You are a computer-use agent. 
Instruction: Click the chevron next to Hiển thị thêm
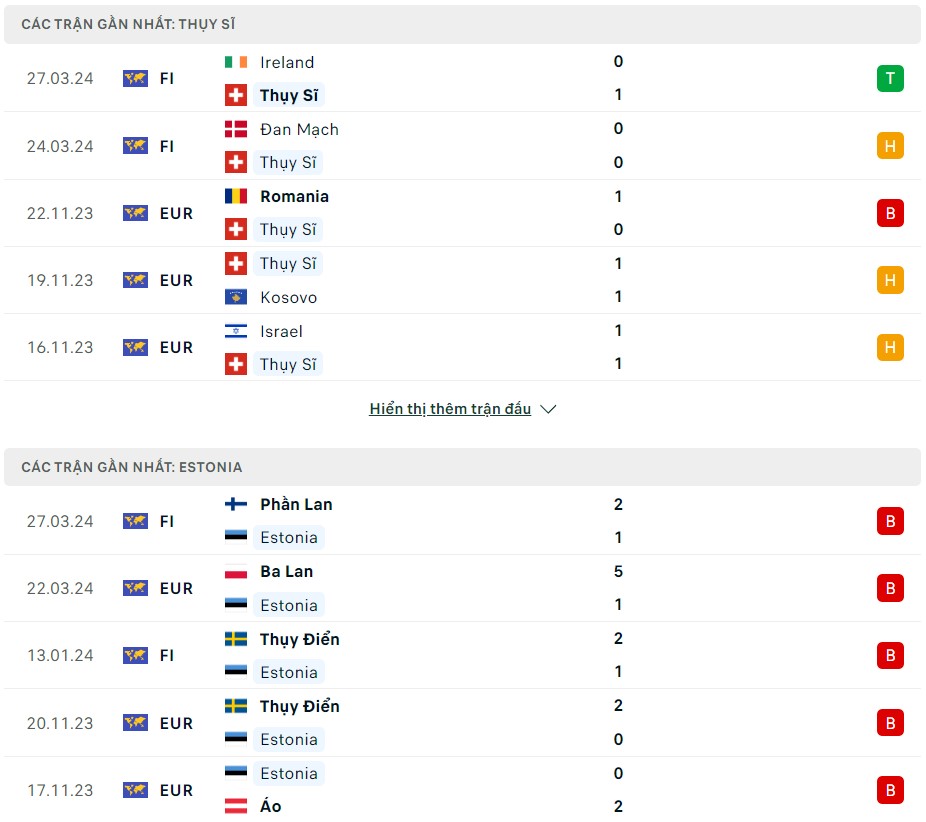click(548, 409)
